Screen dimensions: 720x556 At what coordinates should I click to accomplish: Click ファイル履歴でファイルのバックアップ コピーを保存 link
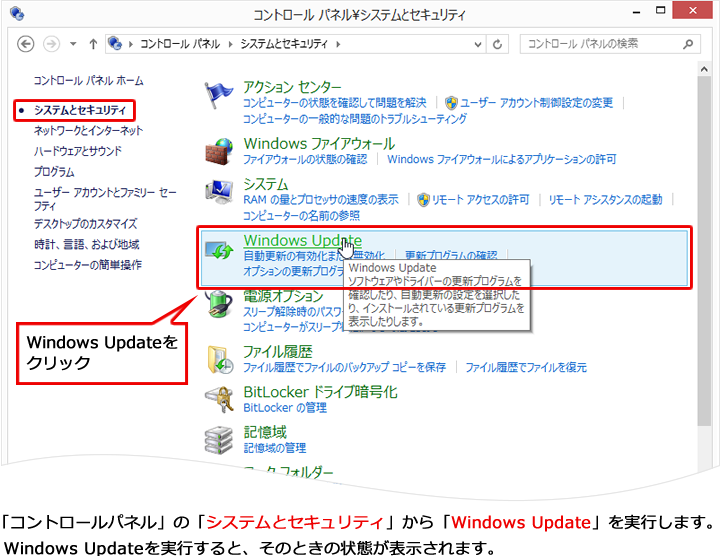tap(344, 367)
